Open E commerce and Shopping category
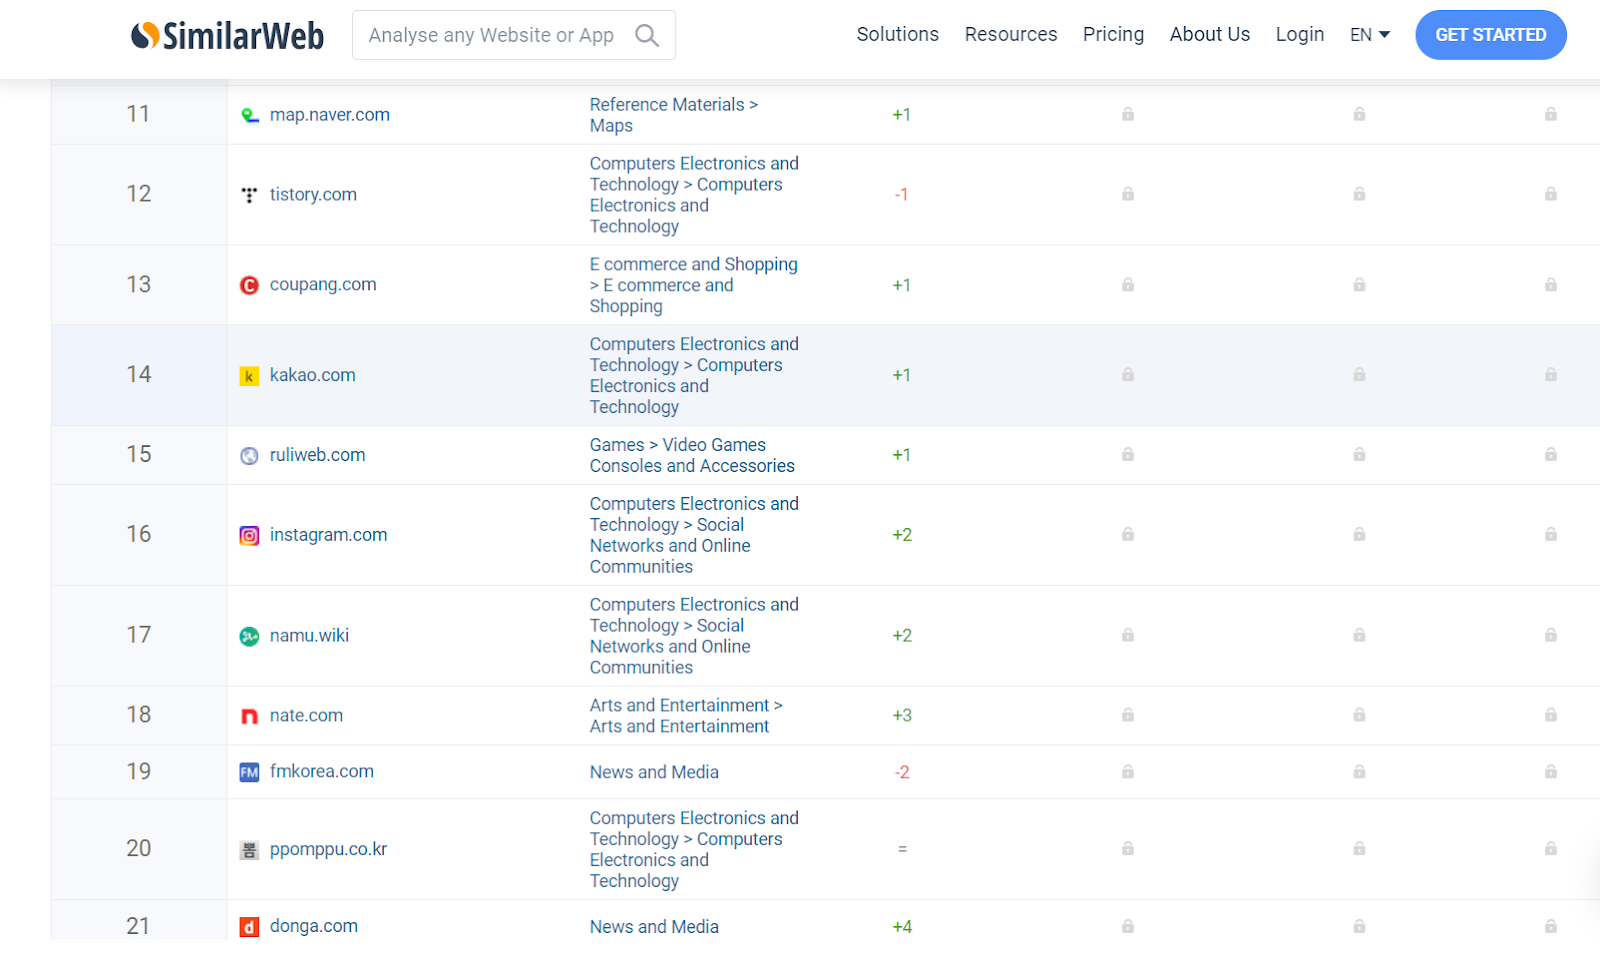Viewport: 1600px width, 956px height. click(694, 285)
